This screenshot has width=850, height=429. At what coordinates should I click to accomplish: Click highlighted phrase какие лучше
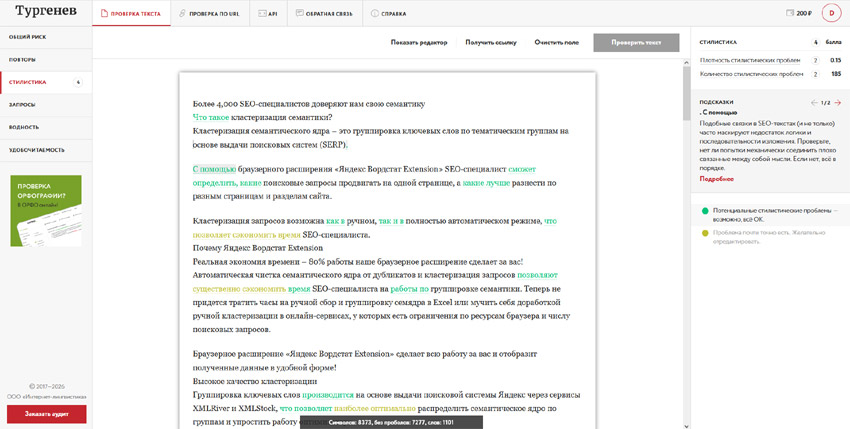[x=486, y=183]
